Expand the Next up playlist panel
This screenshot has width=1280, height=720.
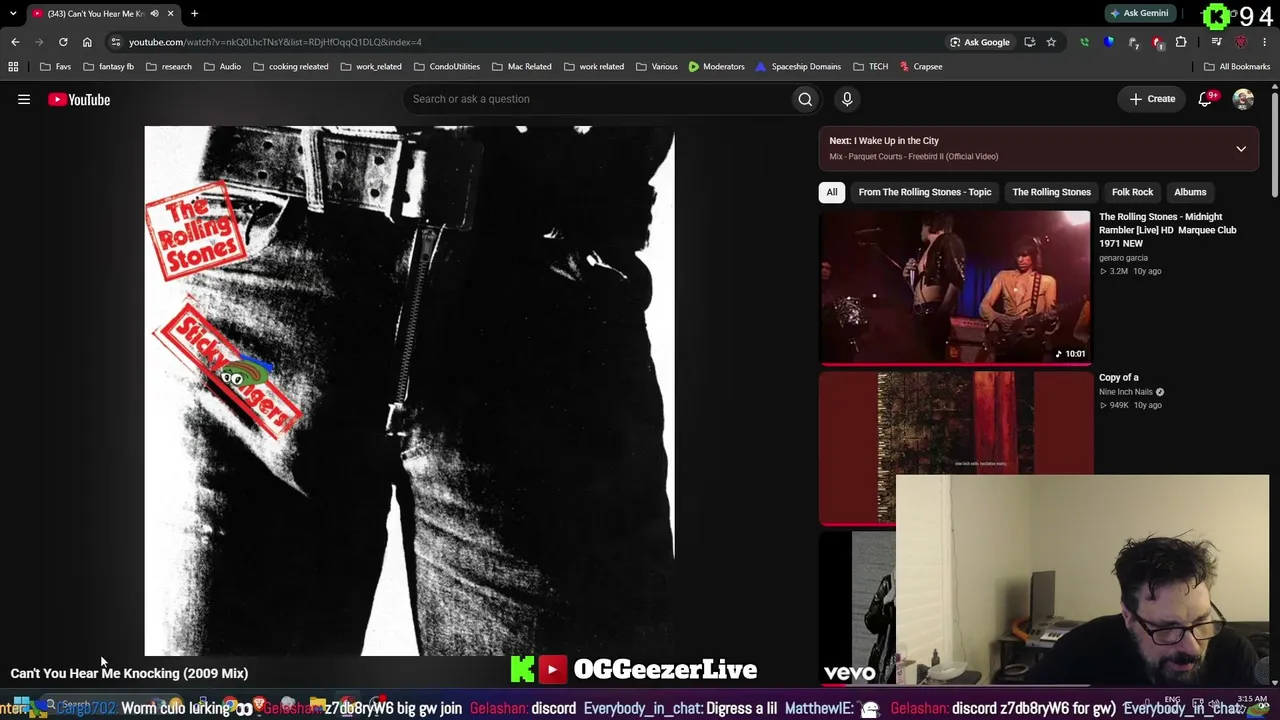pyautogui.click(x=1241, y=149)
